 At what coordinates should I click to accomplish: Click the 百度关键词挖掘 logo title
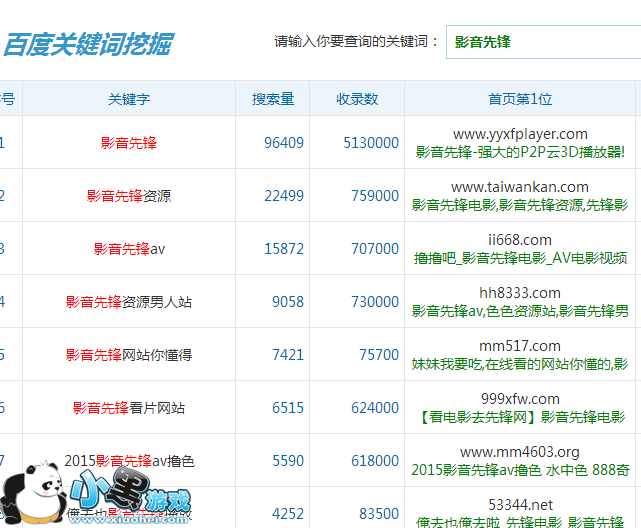(88, 44)
